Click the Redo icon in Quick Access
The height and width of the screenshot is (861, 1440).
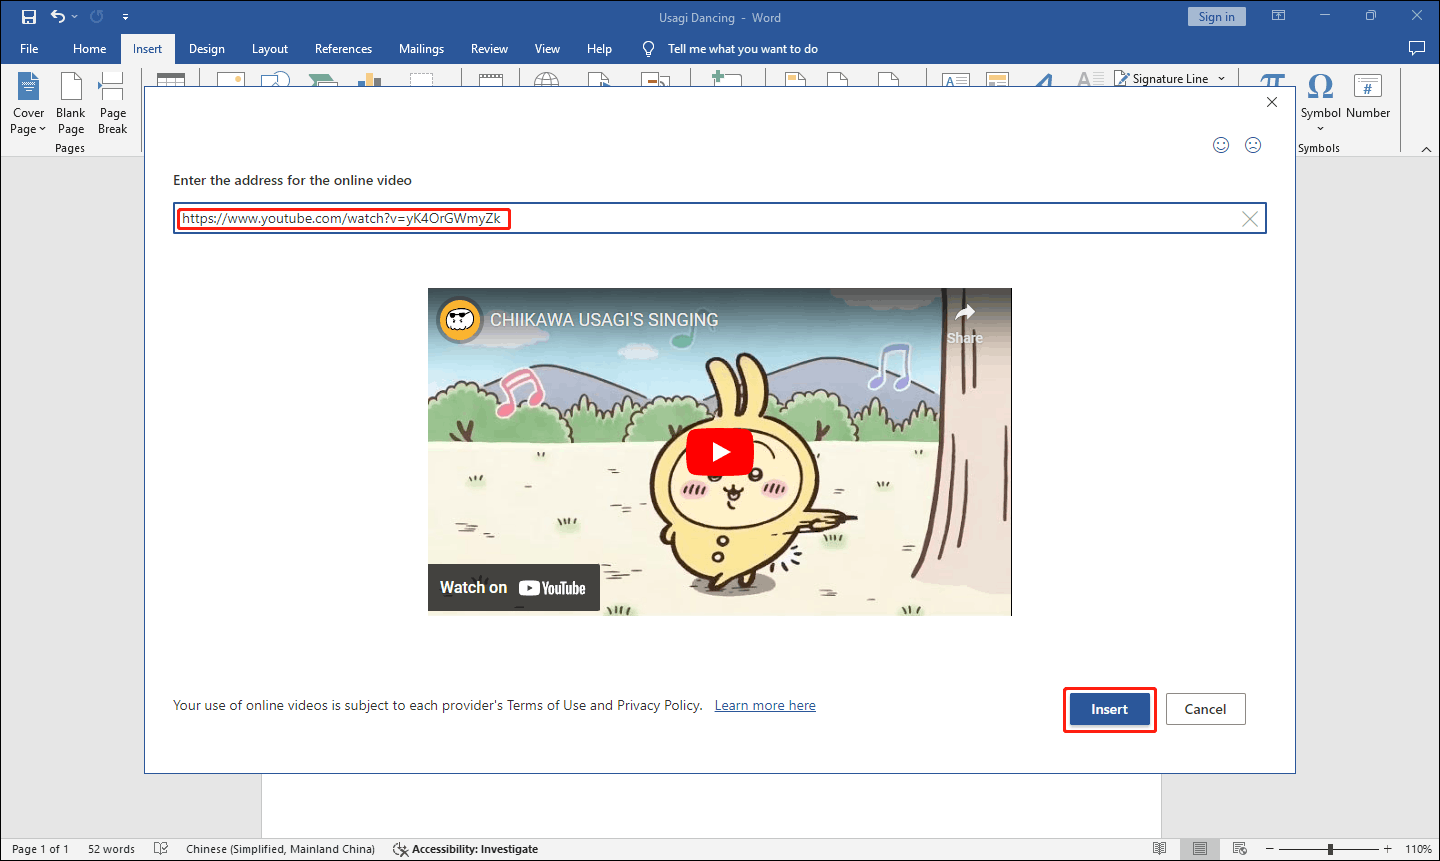[x=97, y=17]
